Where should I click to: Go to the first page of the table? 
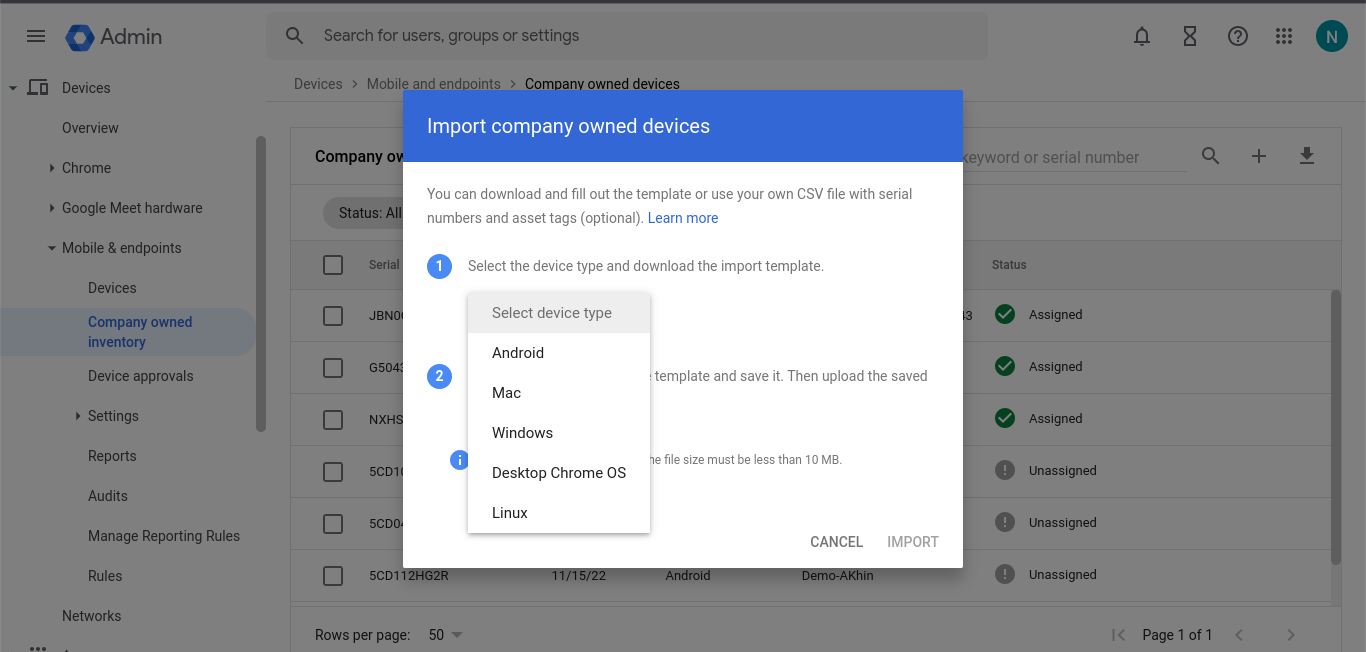tap(1119, 635)
